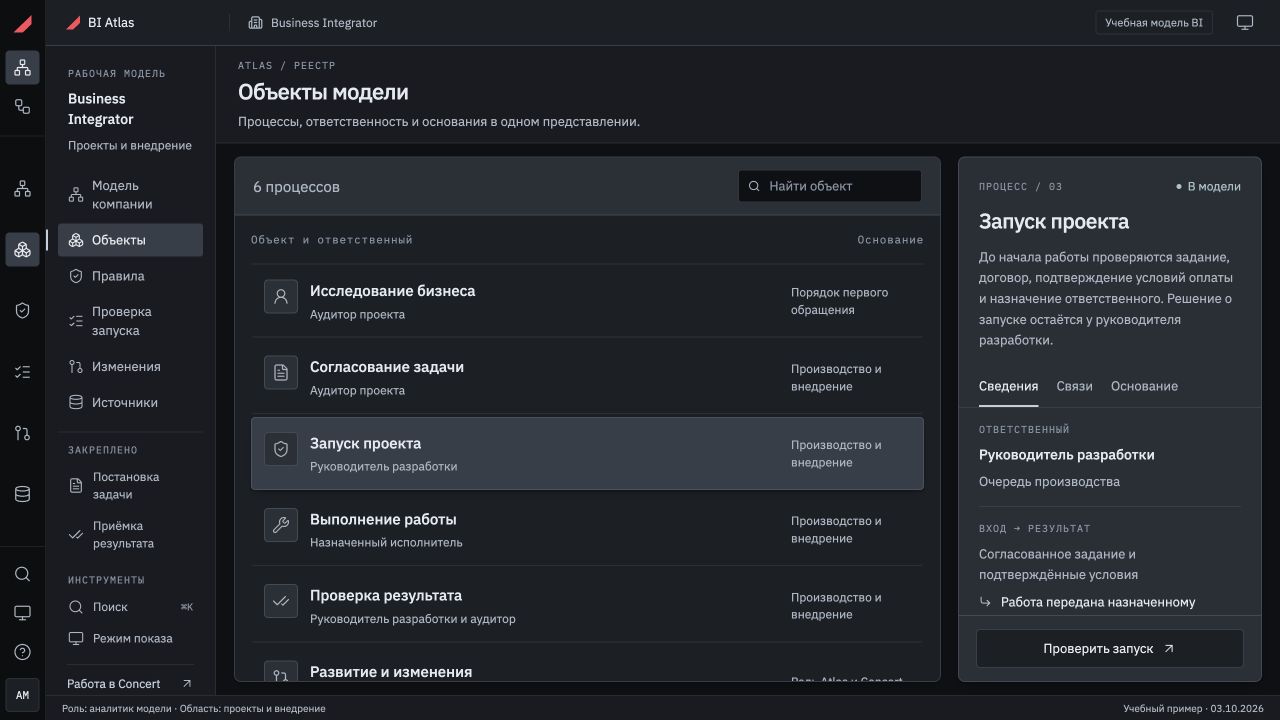The image size is (1280, 720).
Task: Click the person icon of Исследование бизнеса
Action: tap(281, 297)
